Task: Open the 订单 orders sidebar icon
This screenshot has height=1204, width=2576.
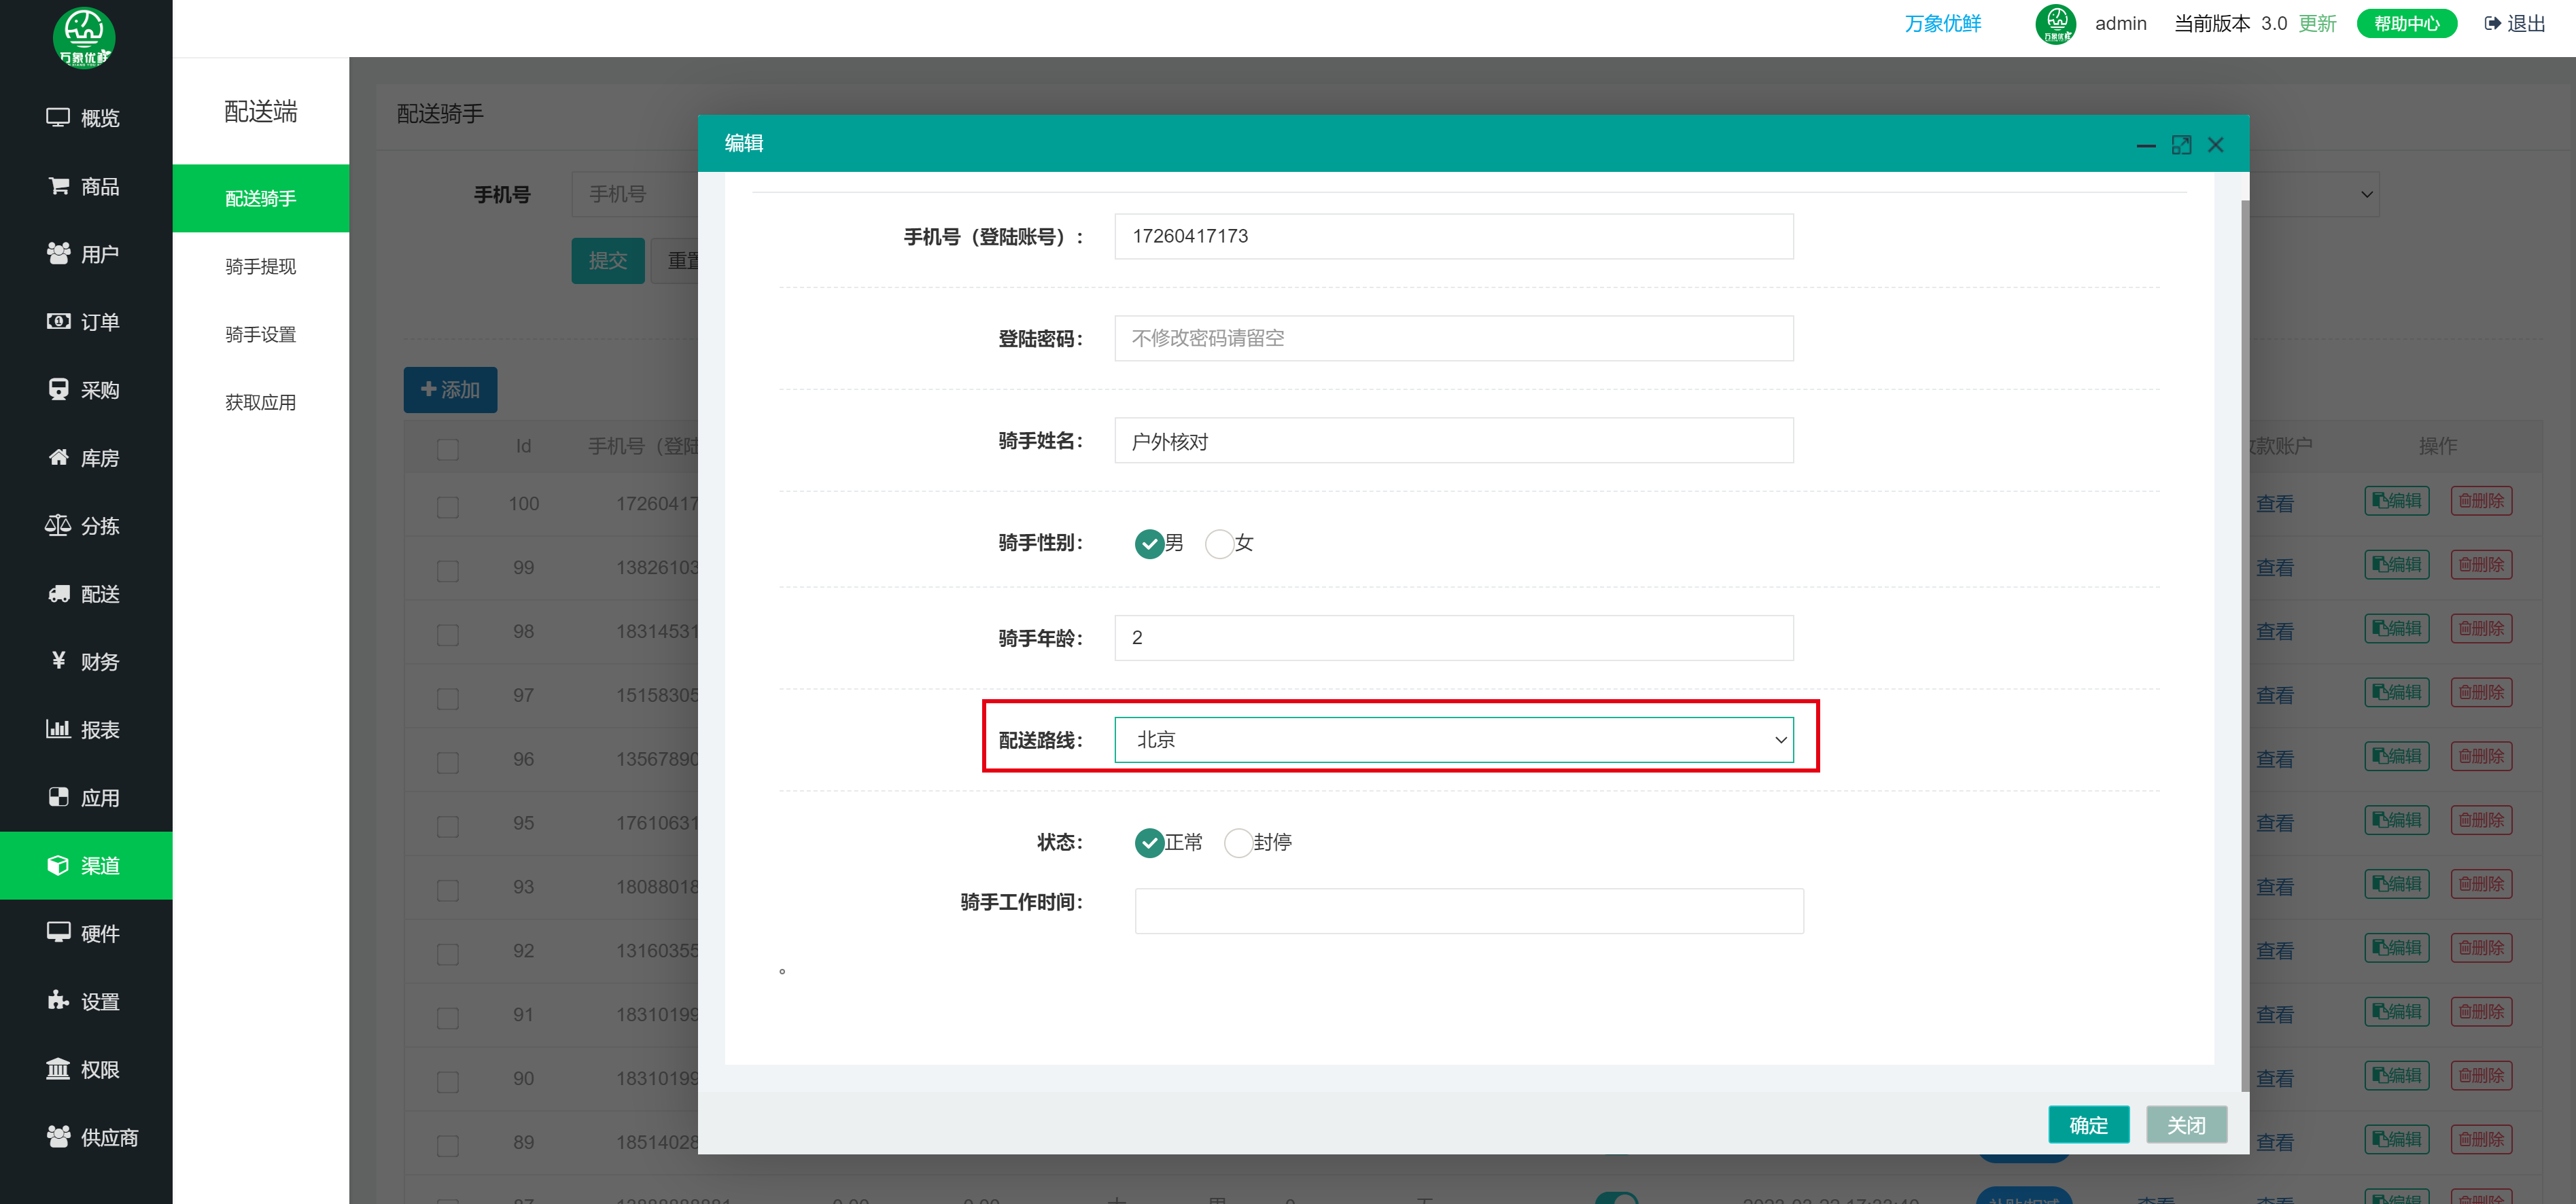Action: tap(58, 321)
